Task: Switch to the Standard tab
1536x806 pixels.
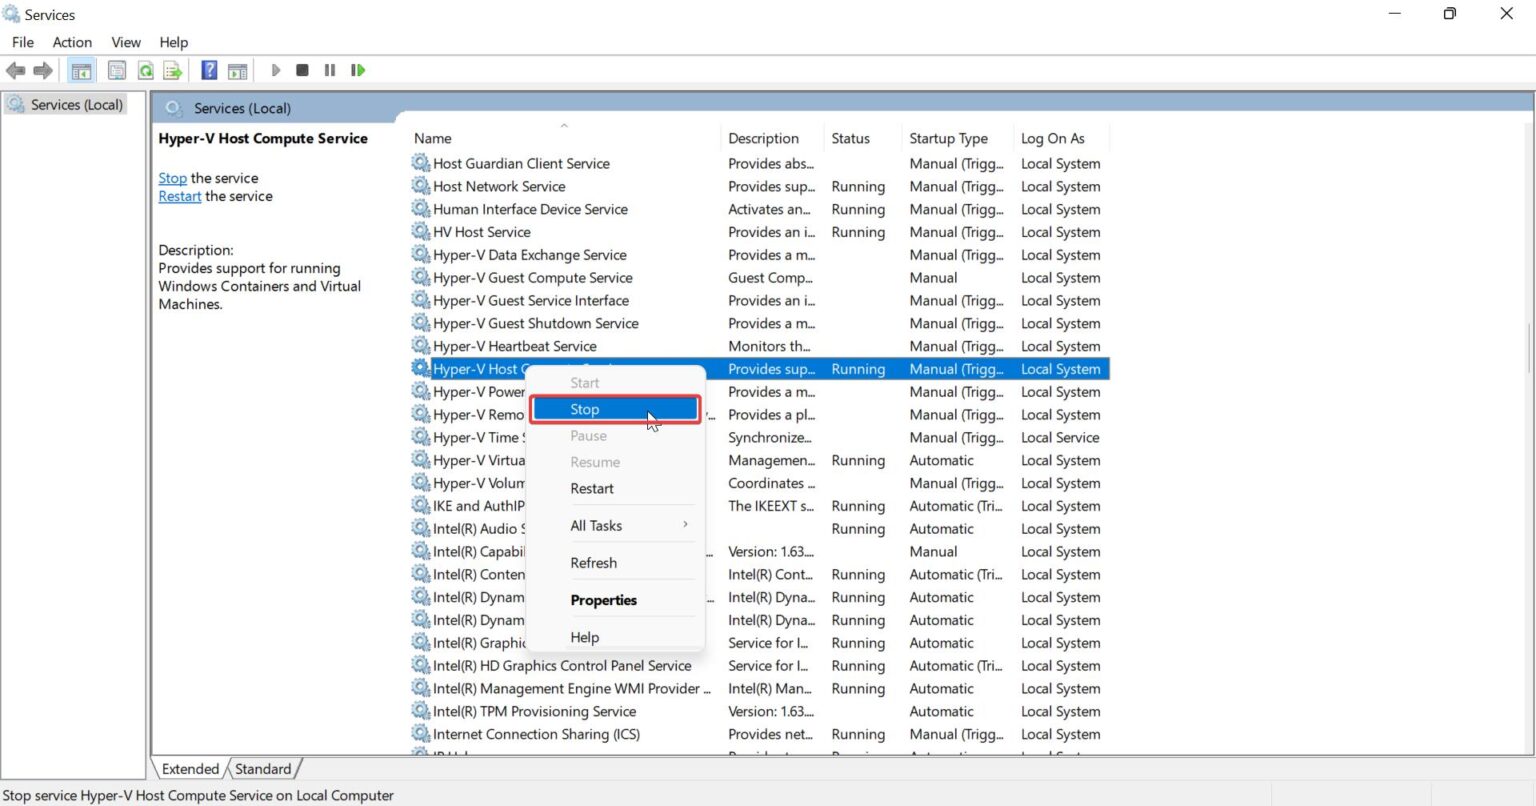Action: click(263, 768)
